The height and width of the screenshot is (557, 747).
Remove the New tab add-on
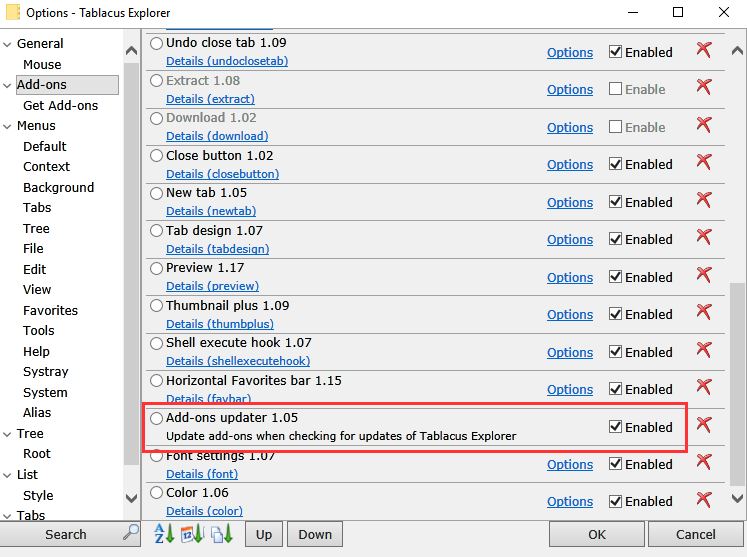click(704, 200)
